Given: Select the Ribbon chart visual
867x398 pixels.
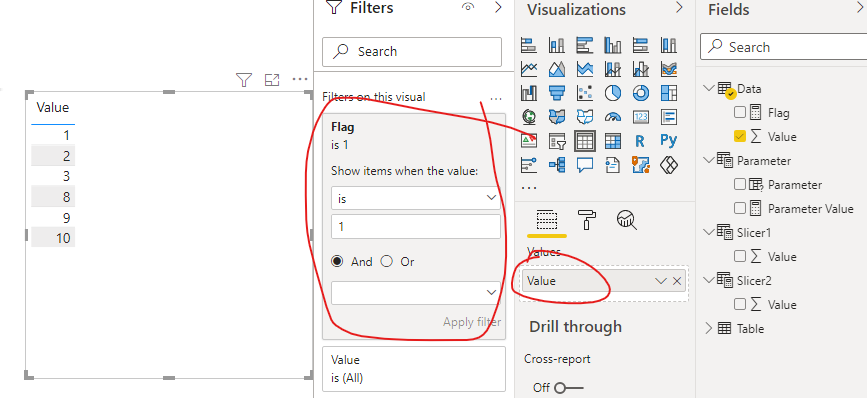Looking at the screenshot, I should 669,69.
